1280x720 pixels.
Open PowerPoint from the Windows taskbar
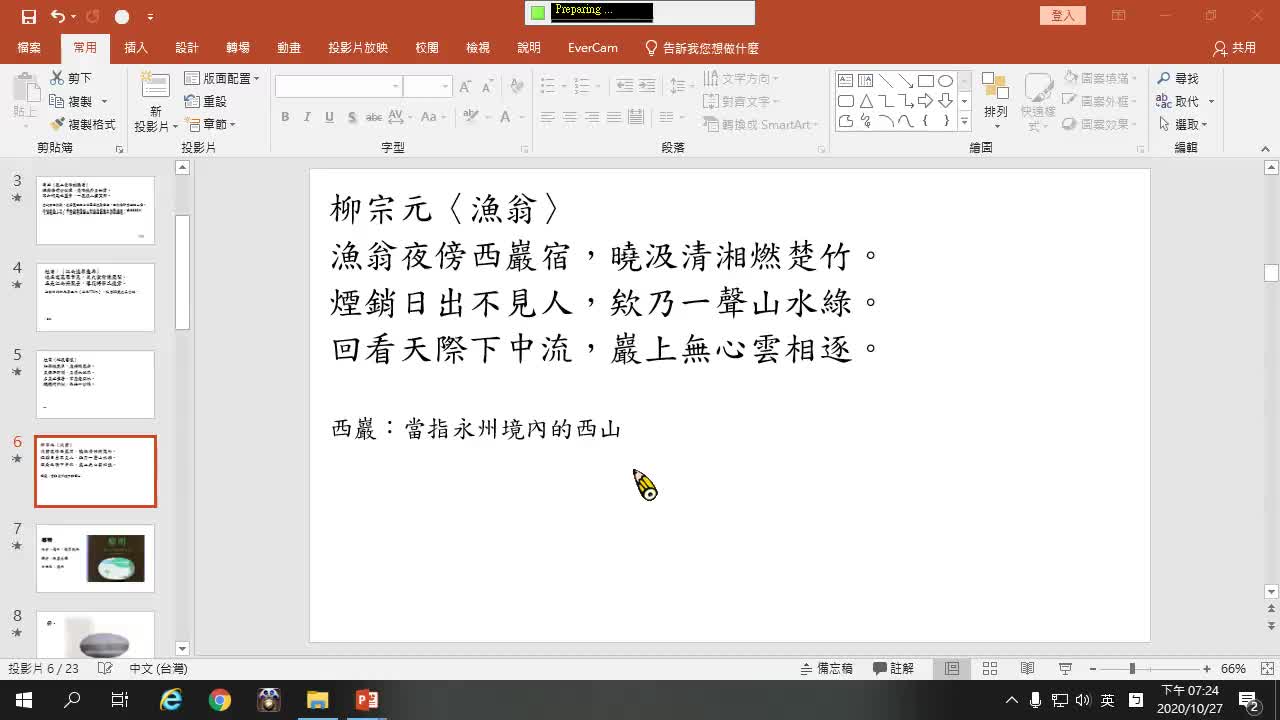pyautogui.click(x=367, y=700)
